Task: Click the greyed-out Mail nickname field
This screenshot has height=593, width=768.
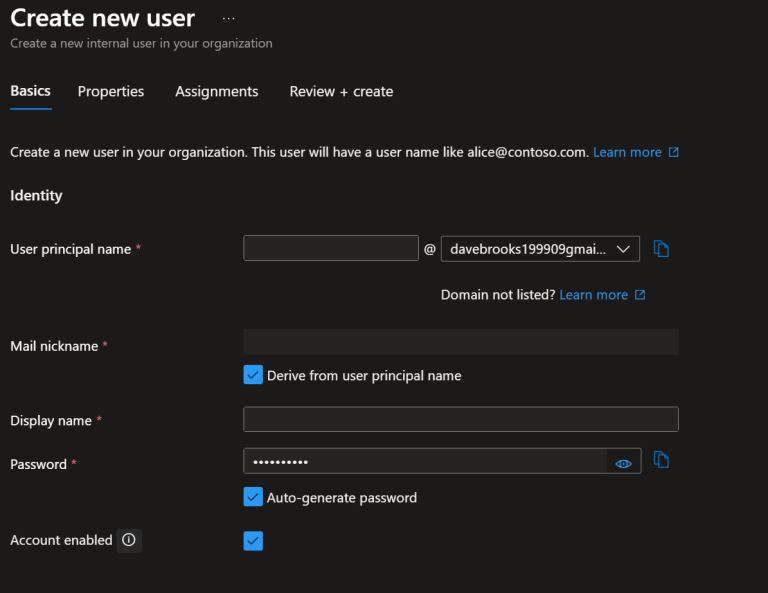Action: click(x=460, y=342)
